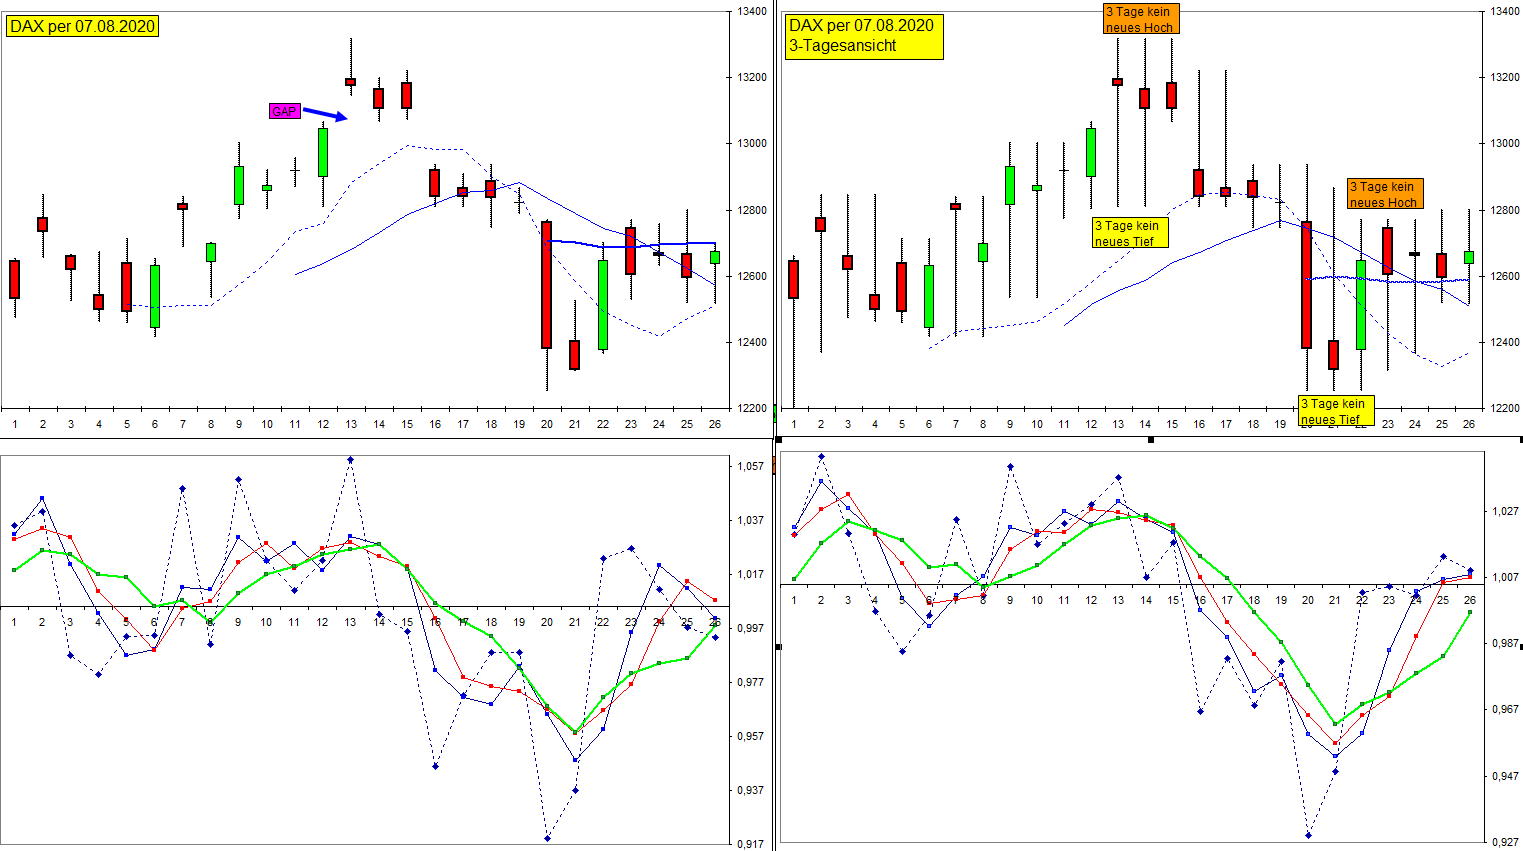This screenshot has width=1523, height=851.
Task: Click the yellow '3 Tage kein neues Tief' label below day 20
Action: (1336, 411)
